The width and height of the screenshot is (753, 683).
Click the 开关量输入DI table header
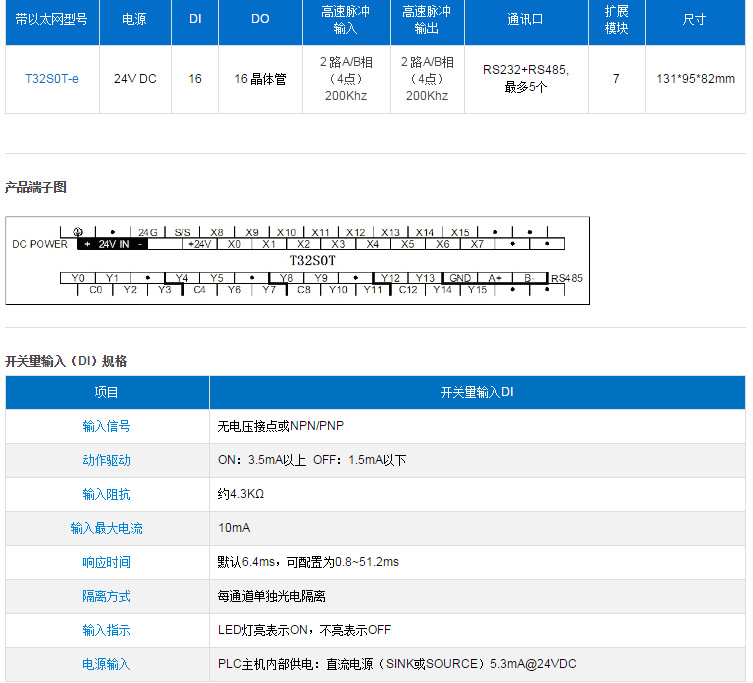pos(477,392)
